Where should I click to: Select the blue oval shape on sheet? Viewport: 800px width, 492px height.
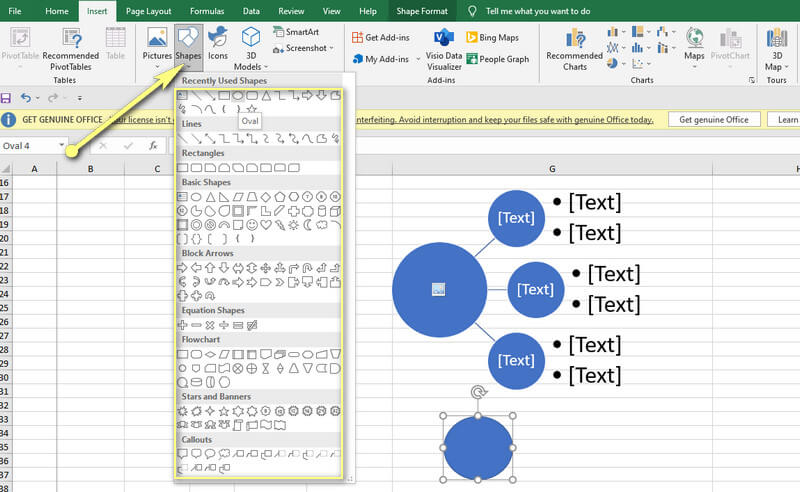478,448
